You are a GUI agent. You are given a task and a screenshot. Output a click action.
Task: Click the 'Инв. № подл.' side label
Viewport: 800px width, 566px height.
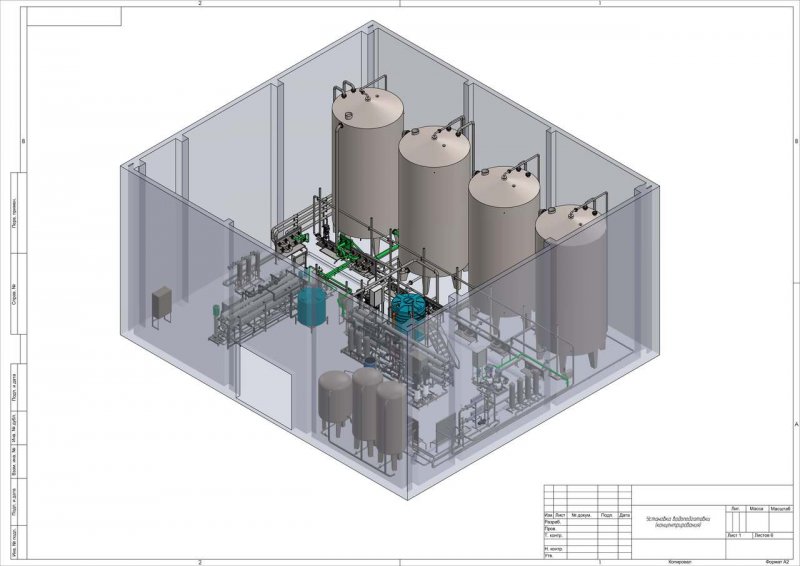point(15,544)
